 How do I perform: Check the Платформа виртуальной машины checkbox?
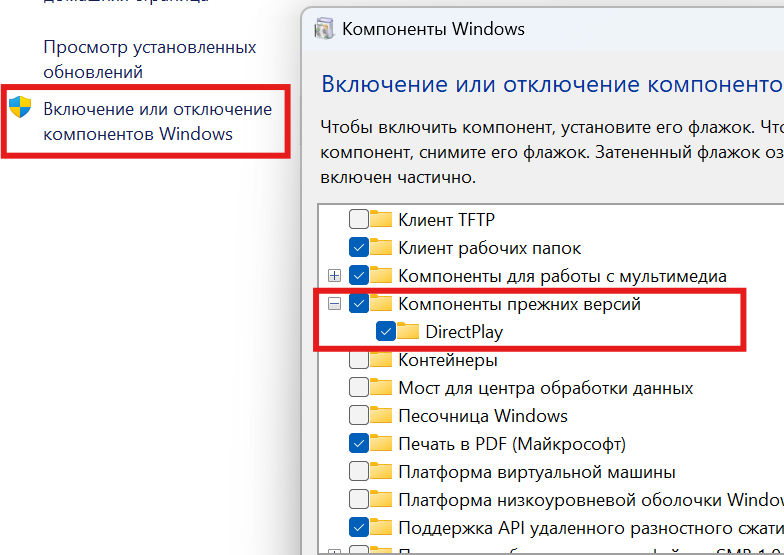[358, 472]
